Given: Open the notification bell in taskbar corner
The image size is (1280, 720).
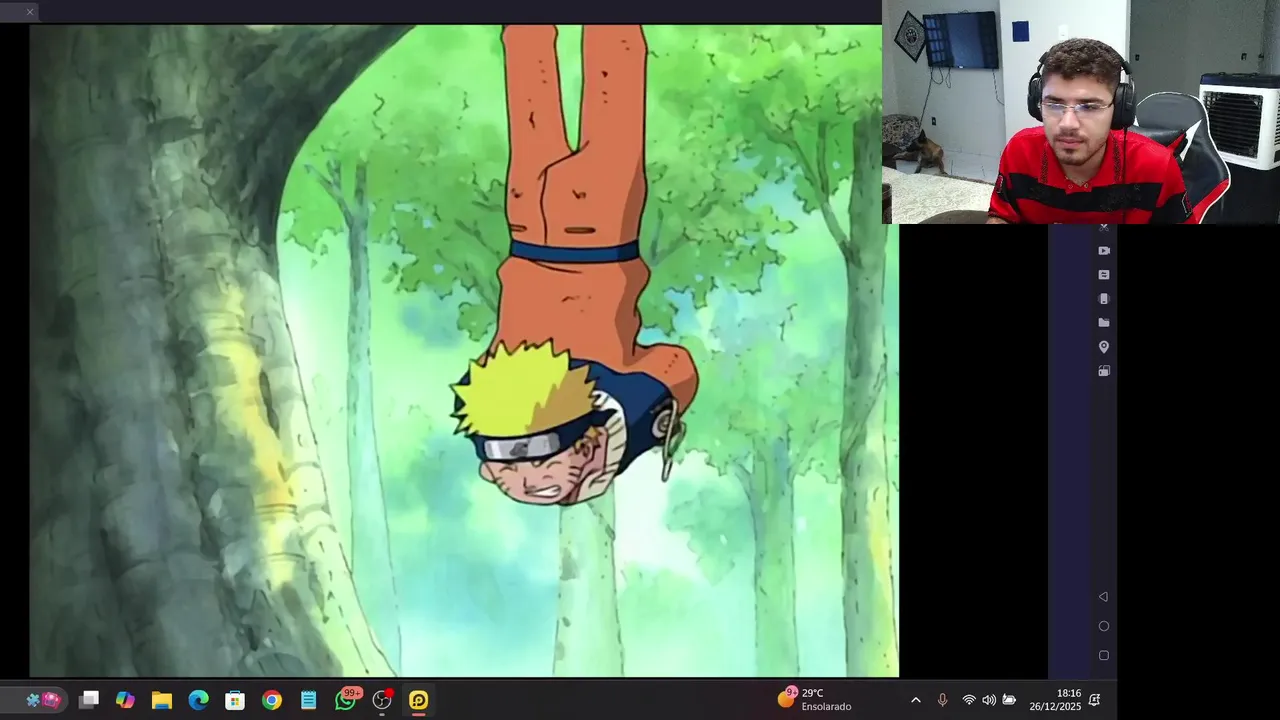Looking at the screenshot, I should click(x=1095, y=700).
